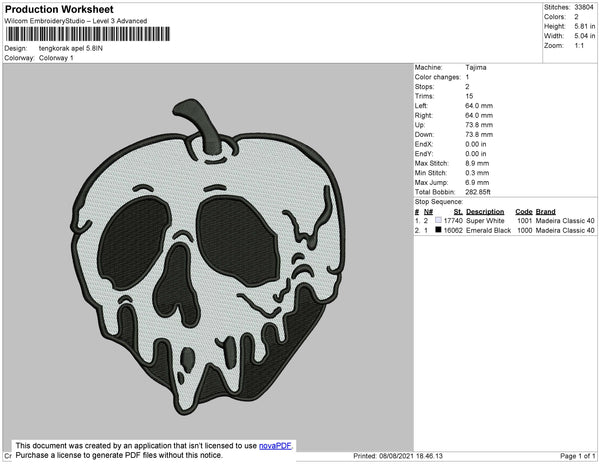Viewport: 600px width, 464px height.
Task: Click the Left value 64.0 mm
Action: coord(479,106)
